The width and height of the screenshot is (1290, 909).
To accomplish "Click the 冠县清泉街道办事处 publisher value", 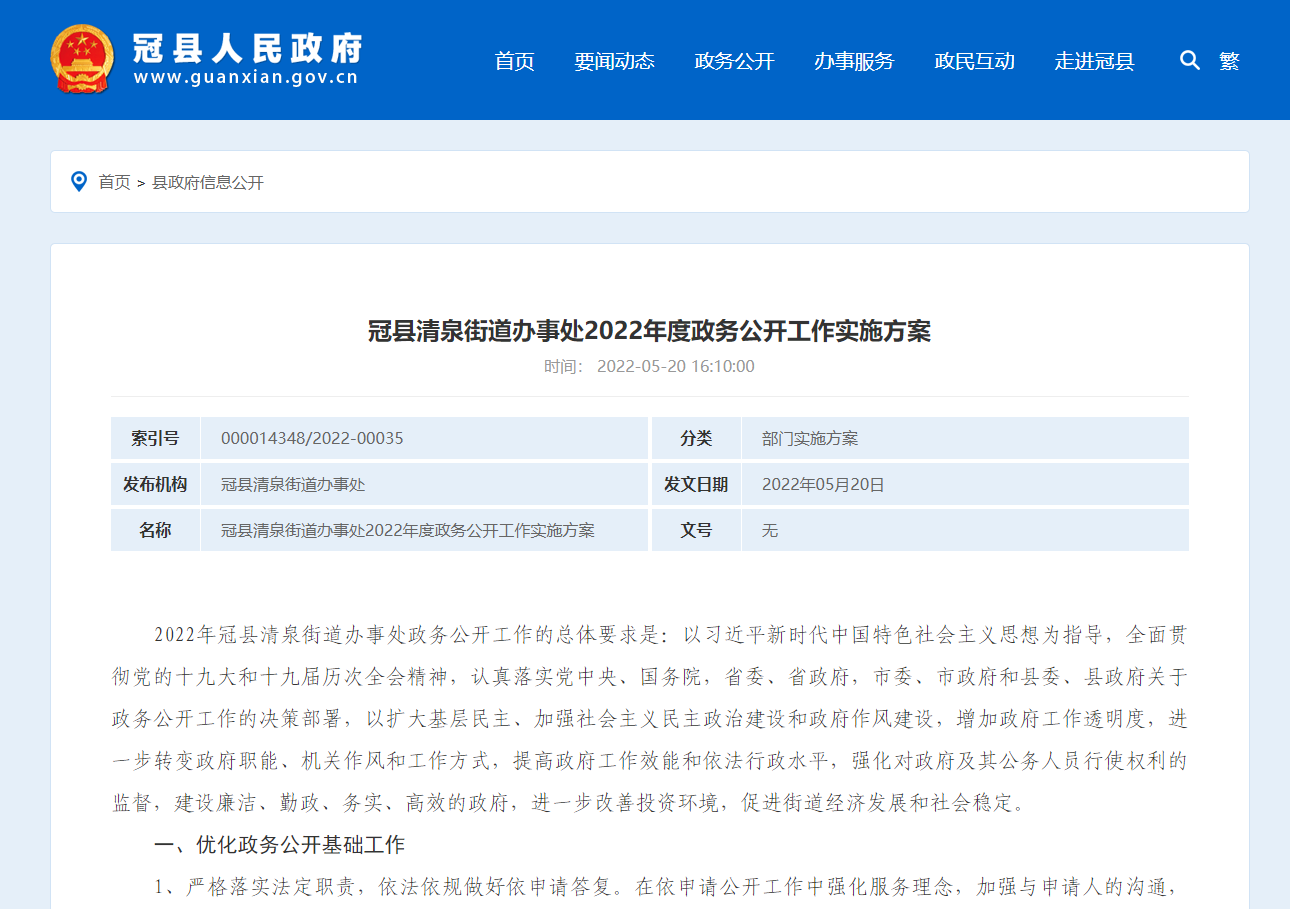I will (293, 484).
